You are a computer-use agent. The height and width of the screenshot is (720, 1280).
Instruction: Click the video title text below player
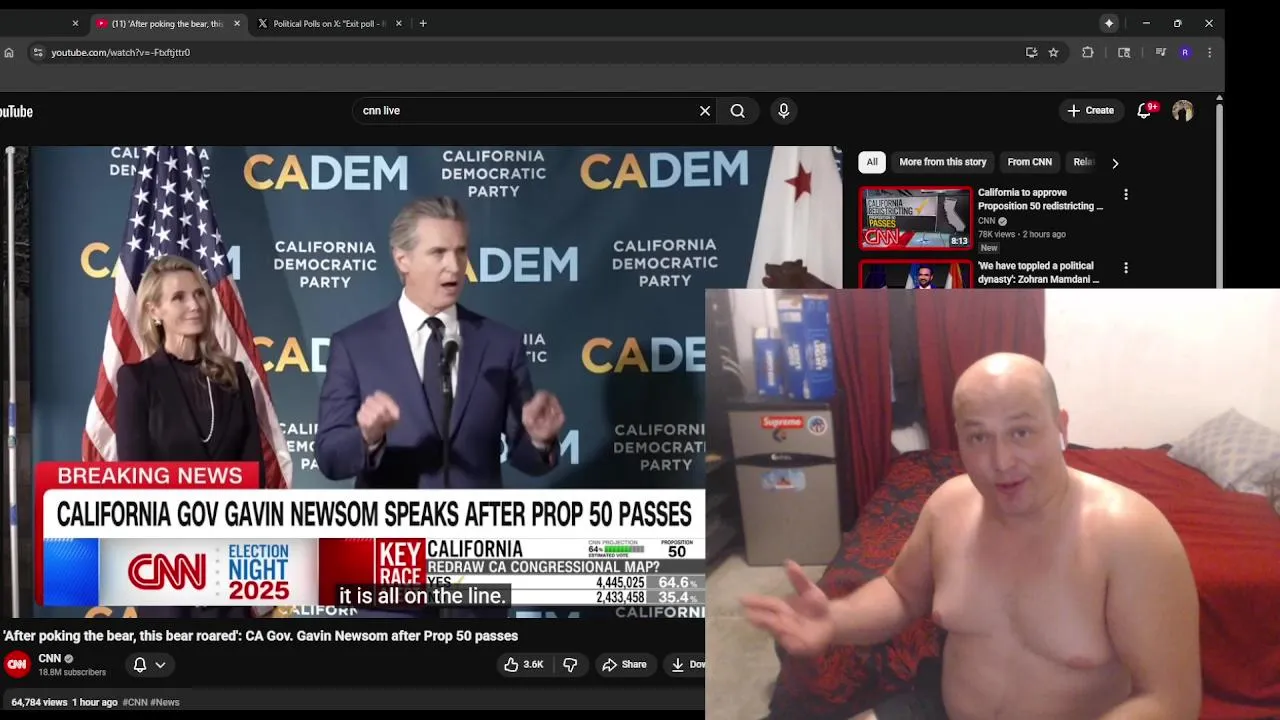[x=260, y=636]
